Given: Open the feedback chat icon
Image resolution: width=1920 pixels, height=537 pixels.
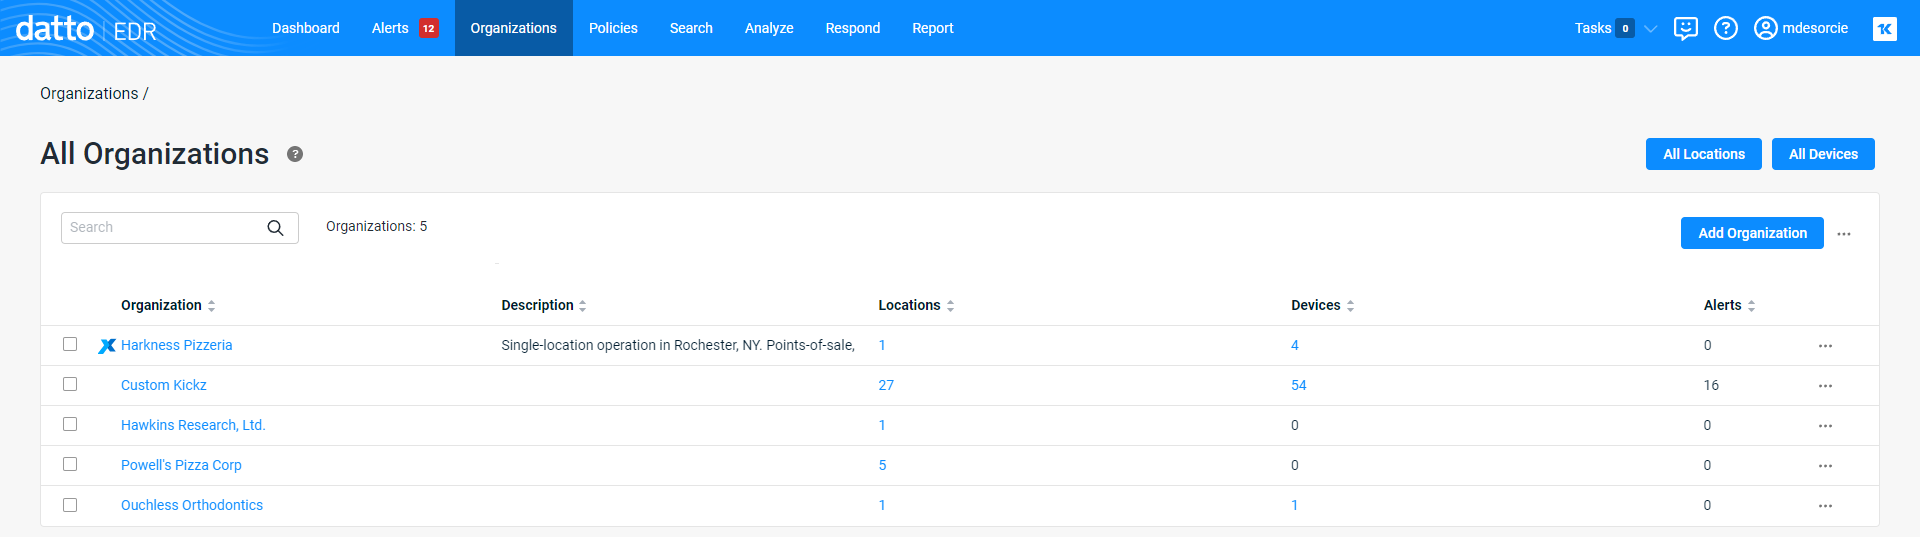Looking at the screenshot, I should [x=1686, y=28].
